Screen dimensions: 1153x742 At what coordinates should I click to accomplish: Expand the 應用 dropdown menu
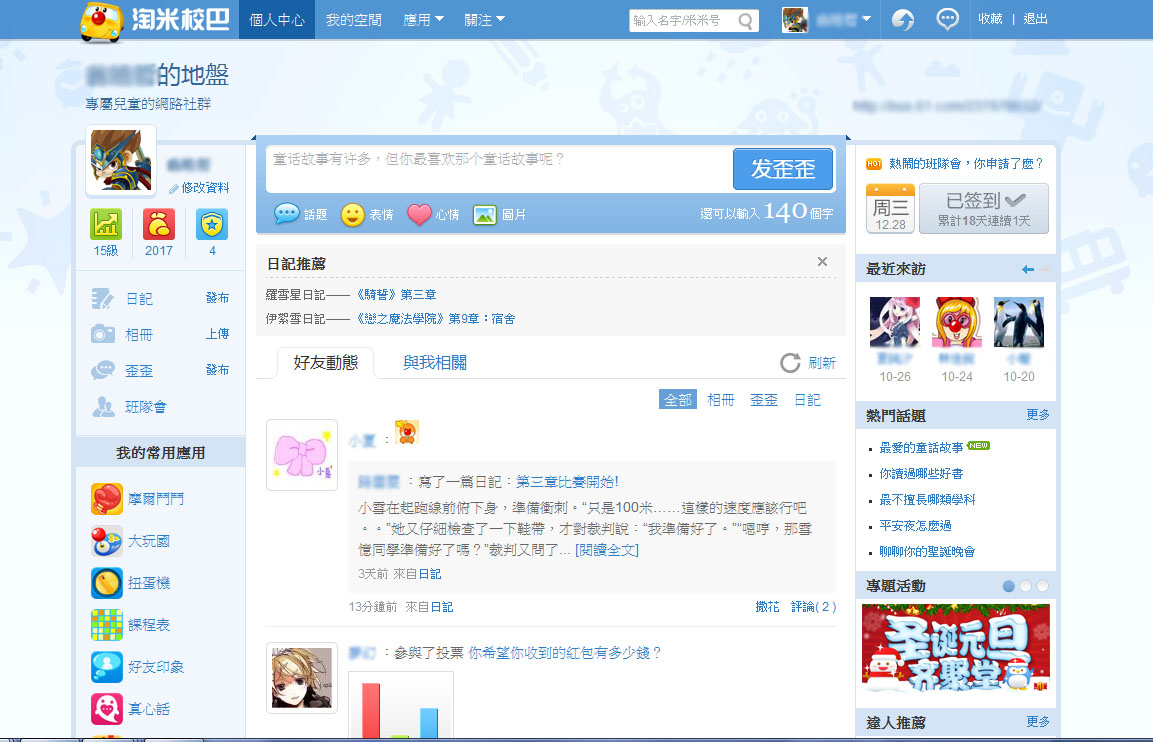point(423,19)
